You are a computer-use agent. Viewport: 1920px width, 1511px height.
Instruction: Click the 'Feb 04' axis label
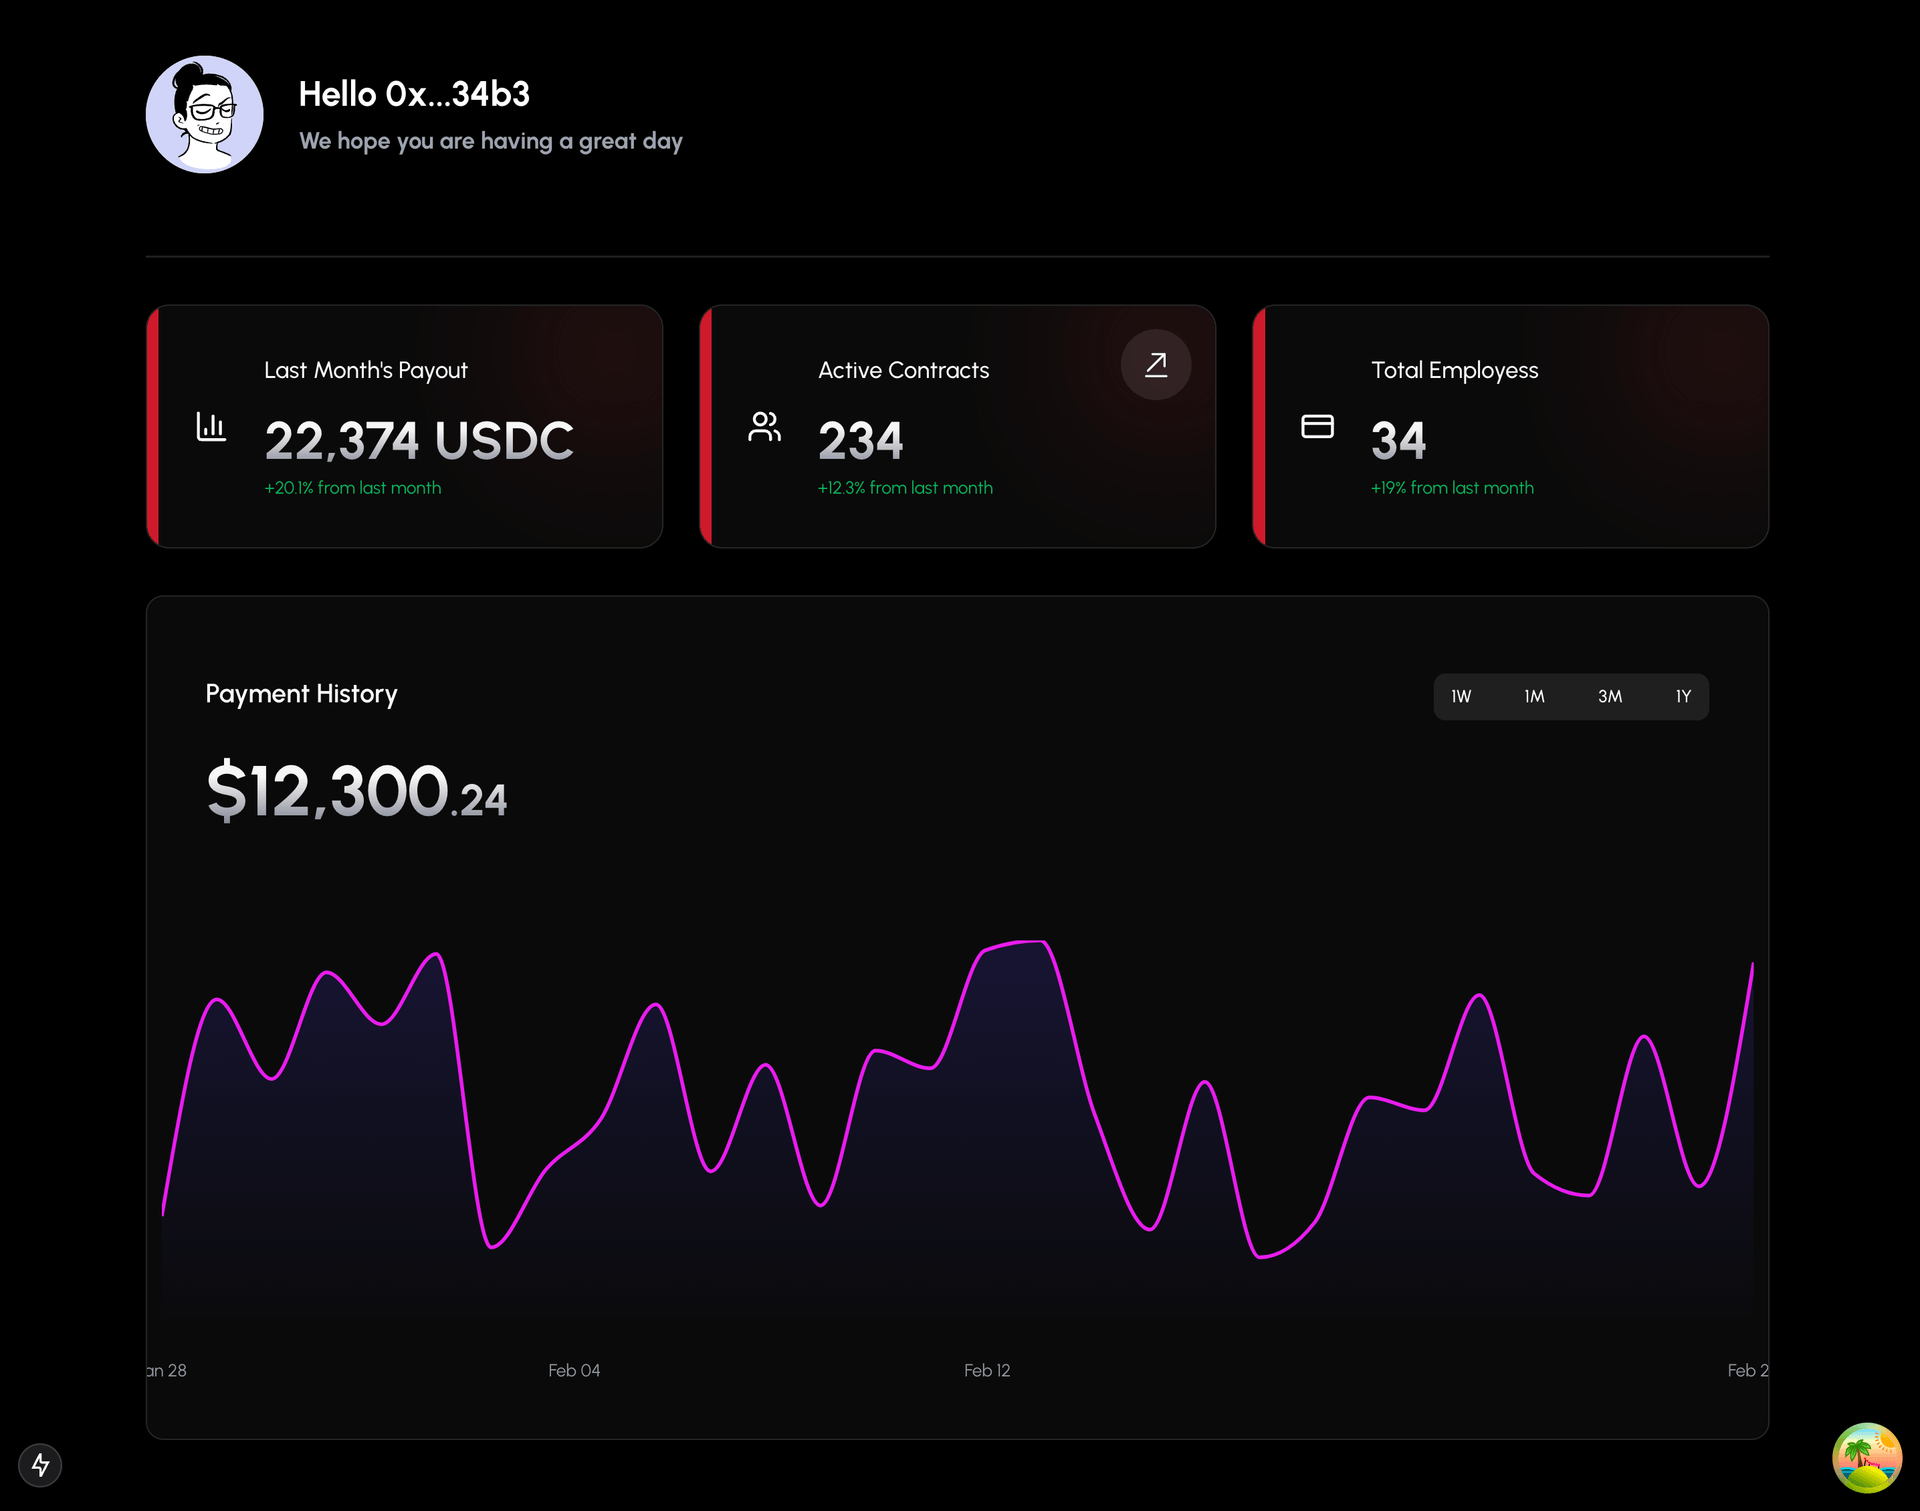(574, 1370)
